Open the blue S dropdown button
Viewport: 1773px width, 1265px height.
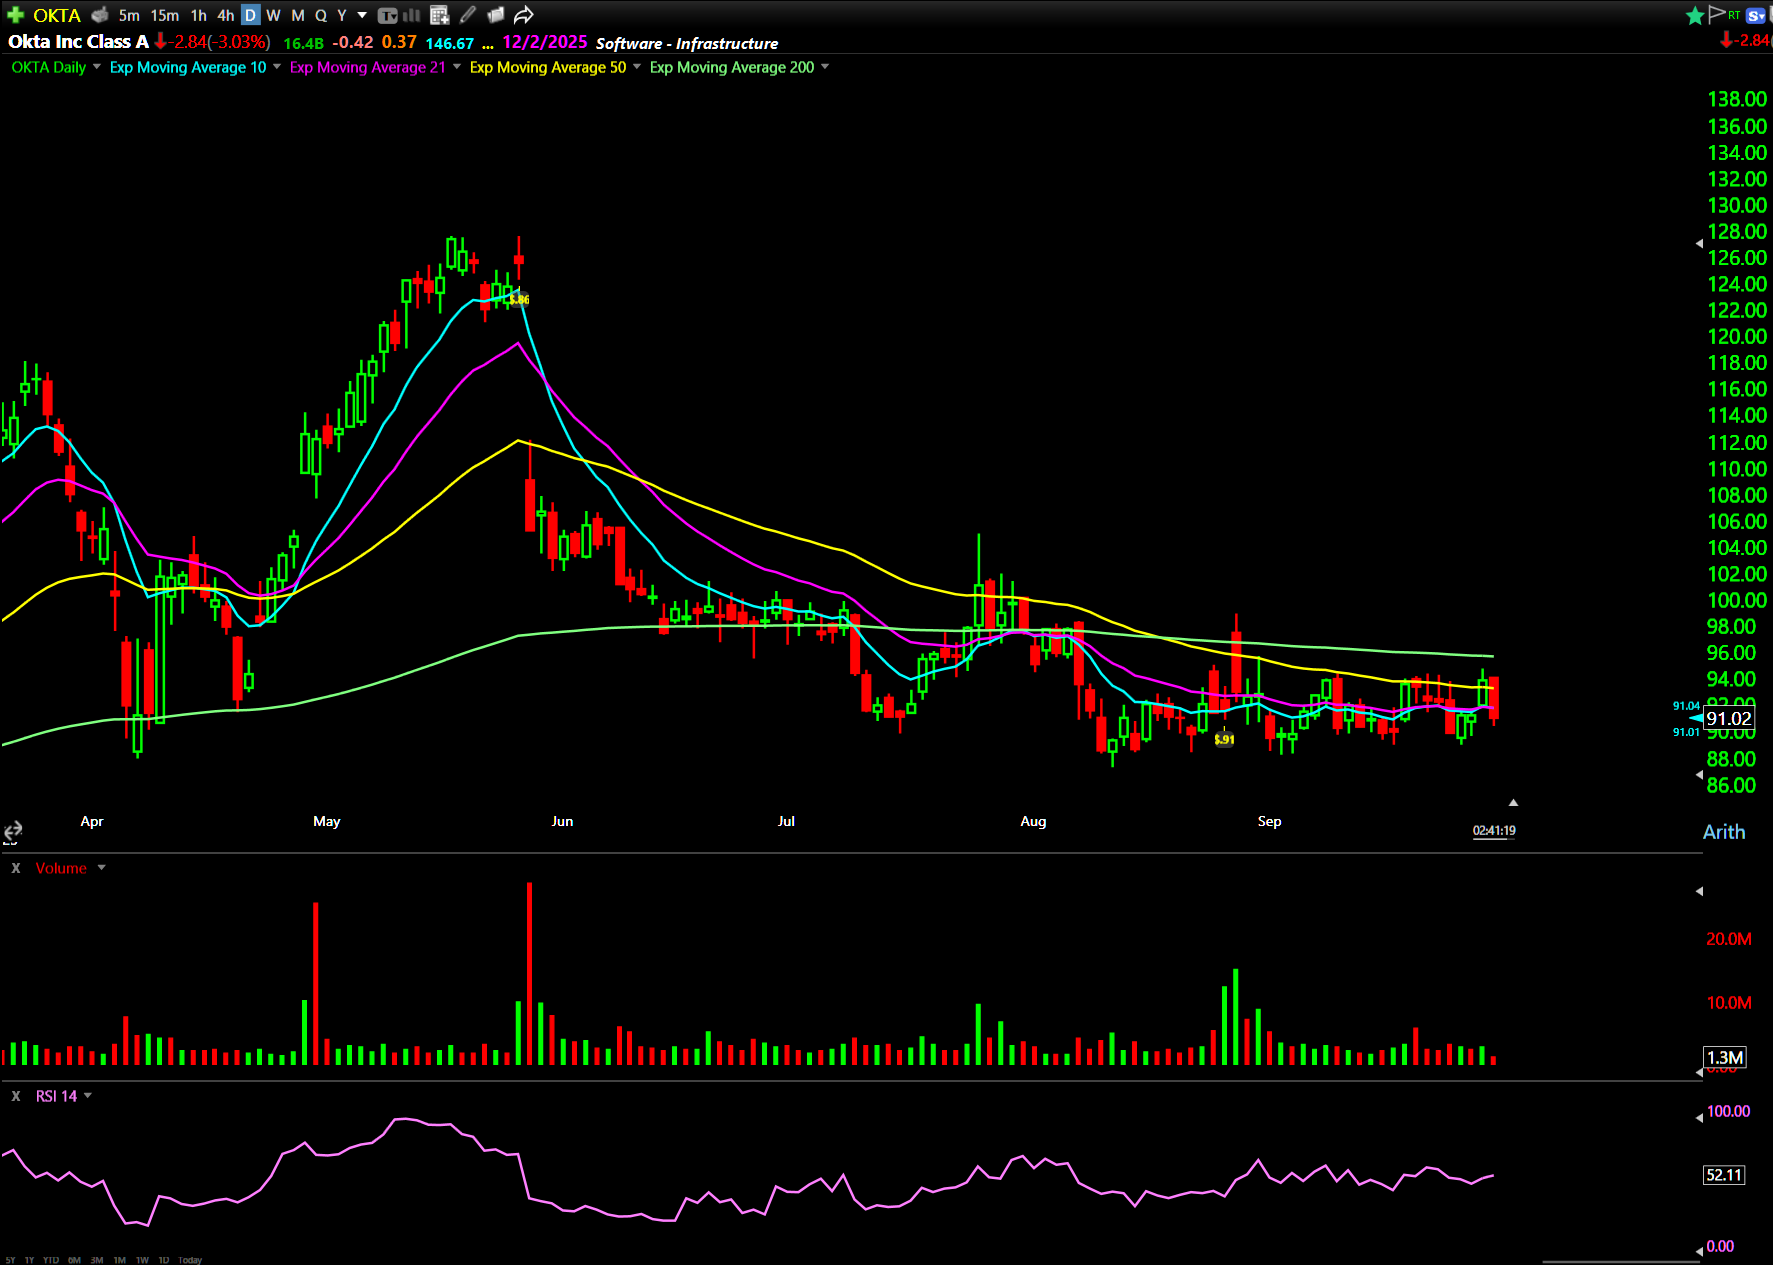[x=1755, y=15]
